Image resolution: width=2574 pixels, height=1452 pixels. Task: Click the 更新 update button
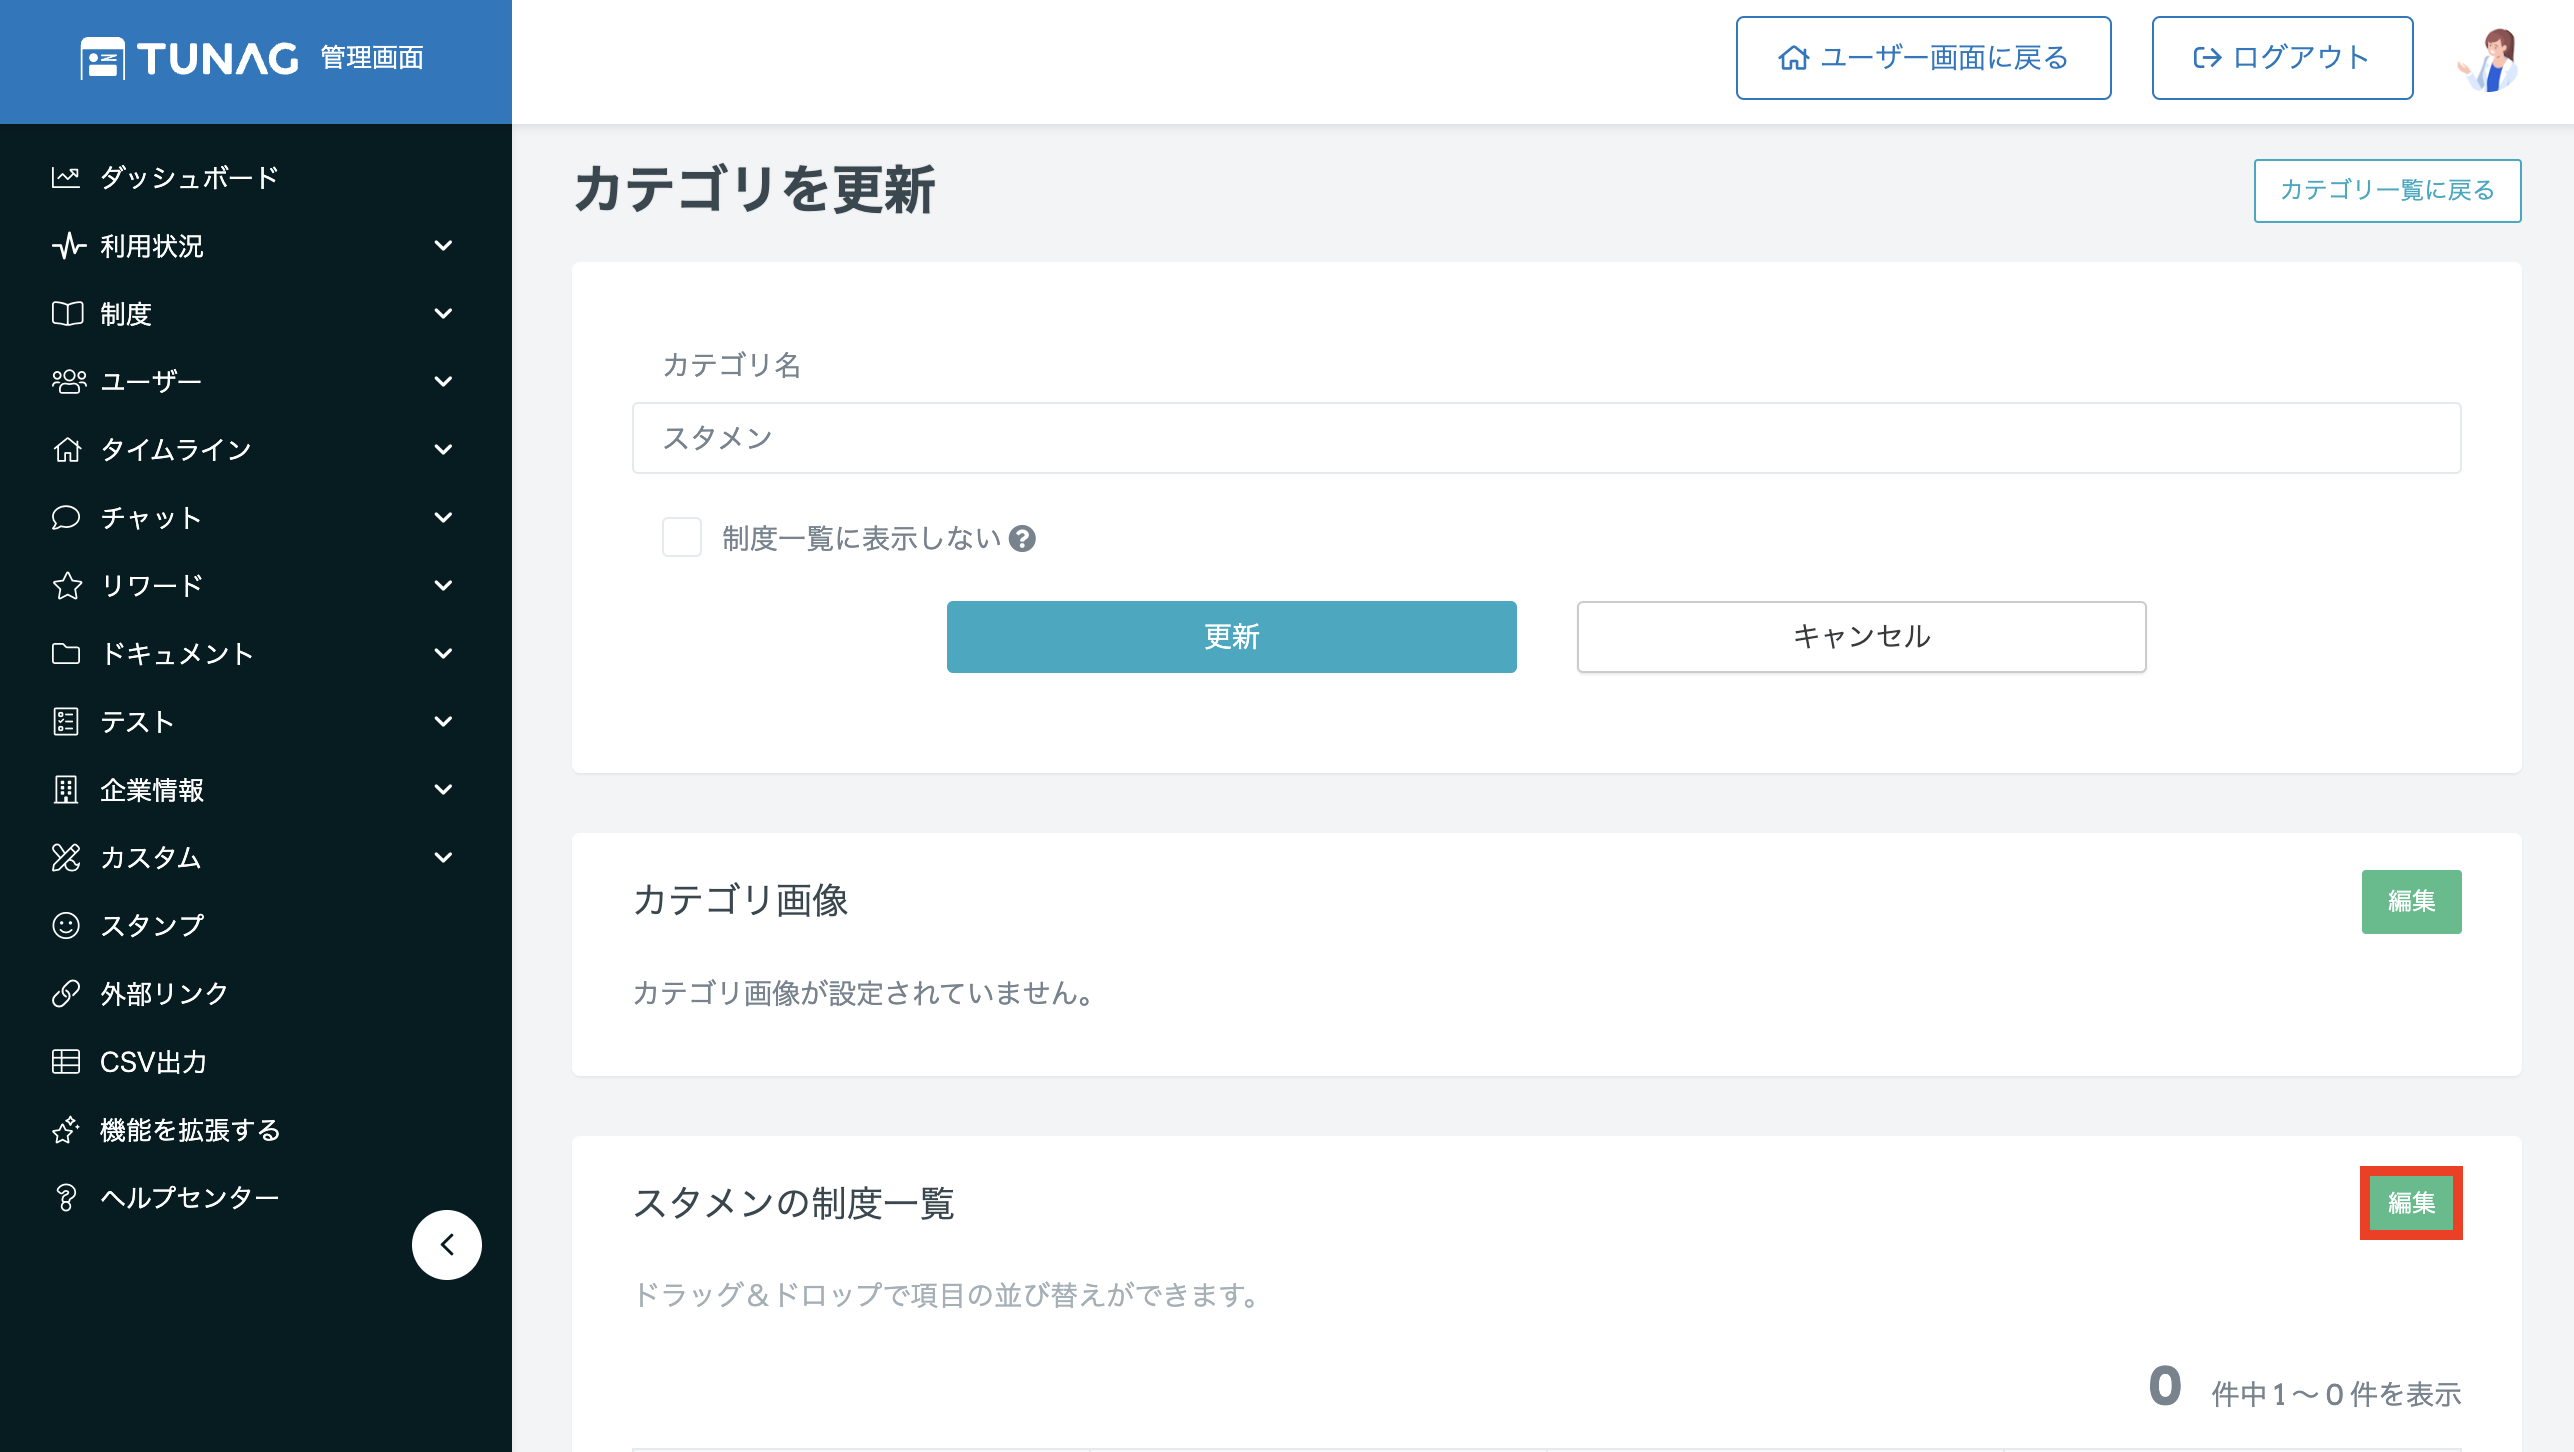(x=1232, y=637)
